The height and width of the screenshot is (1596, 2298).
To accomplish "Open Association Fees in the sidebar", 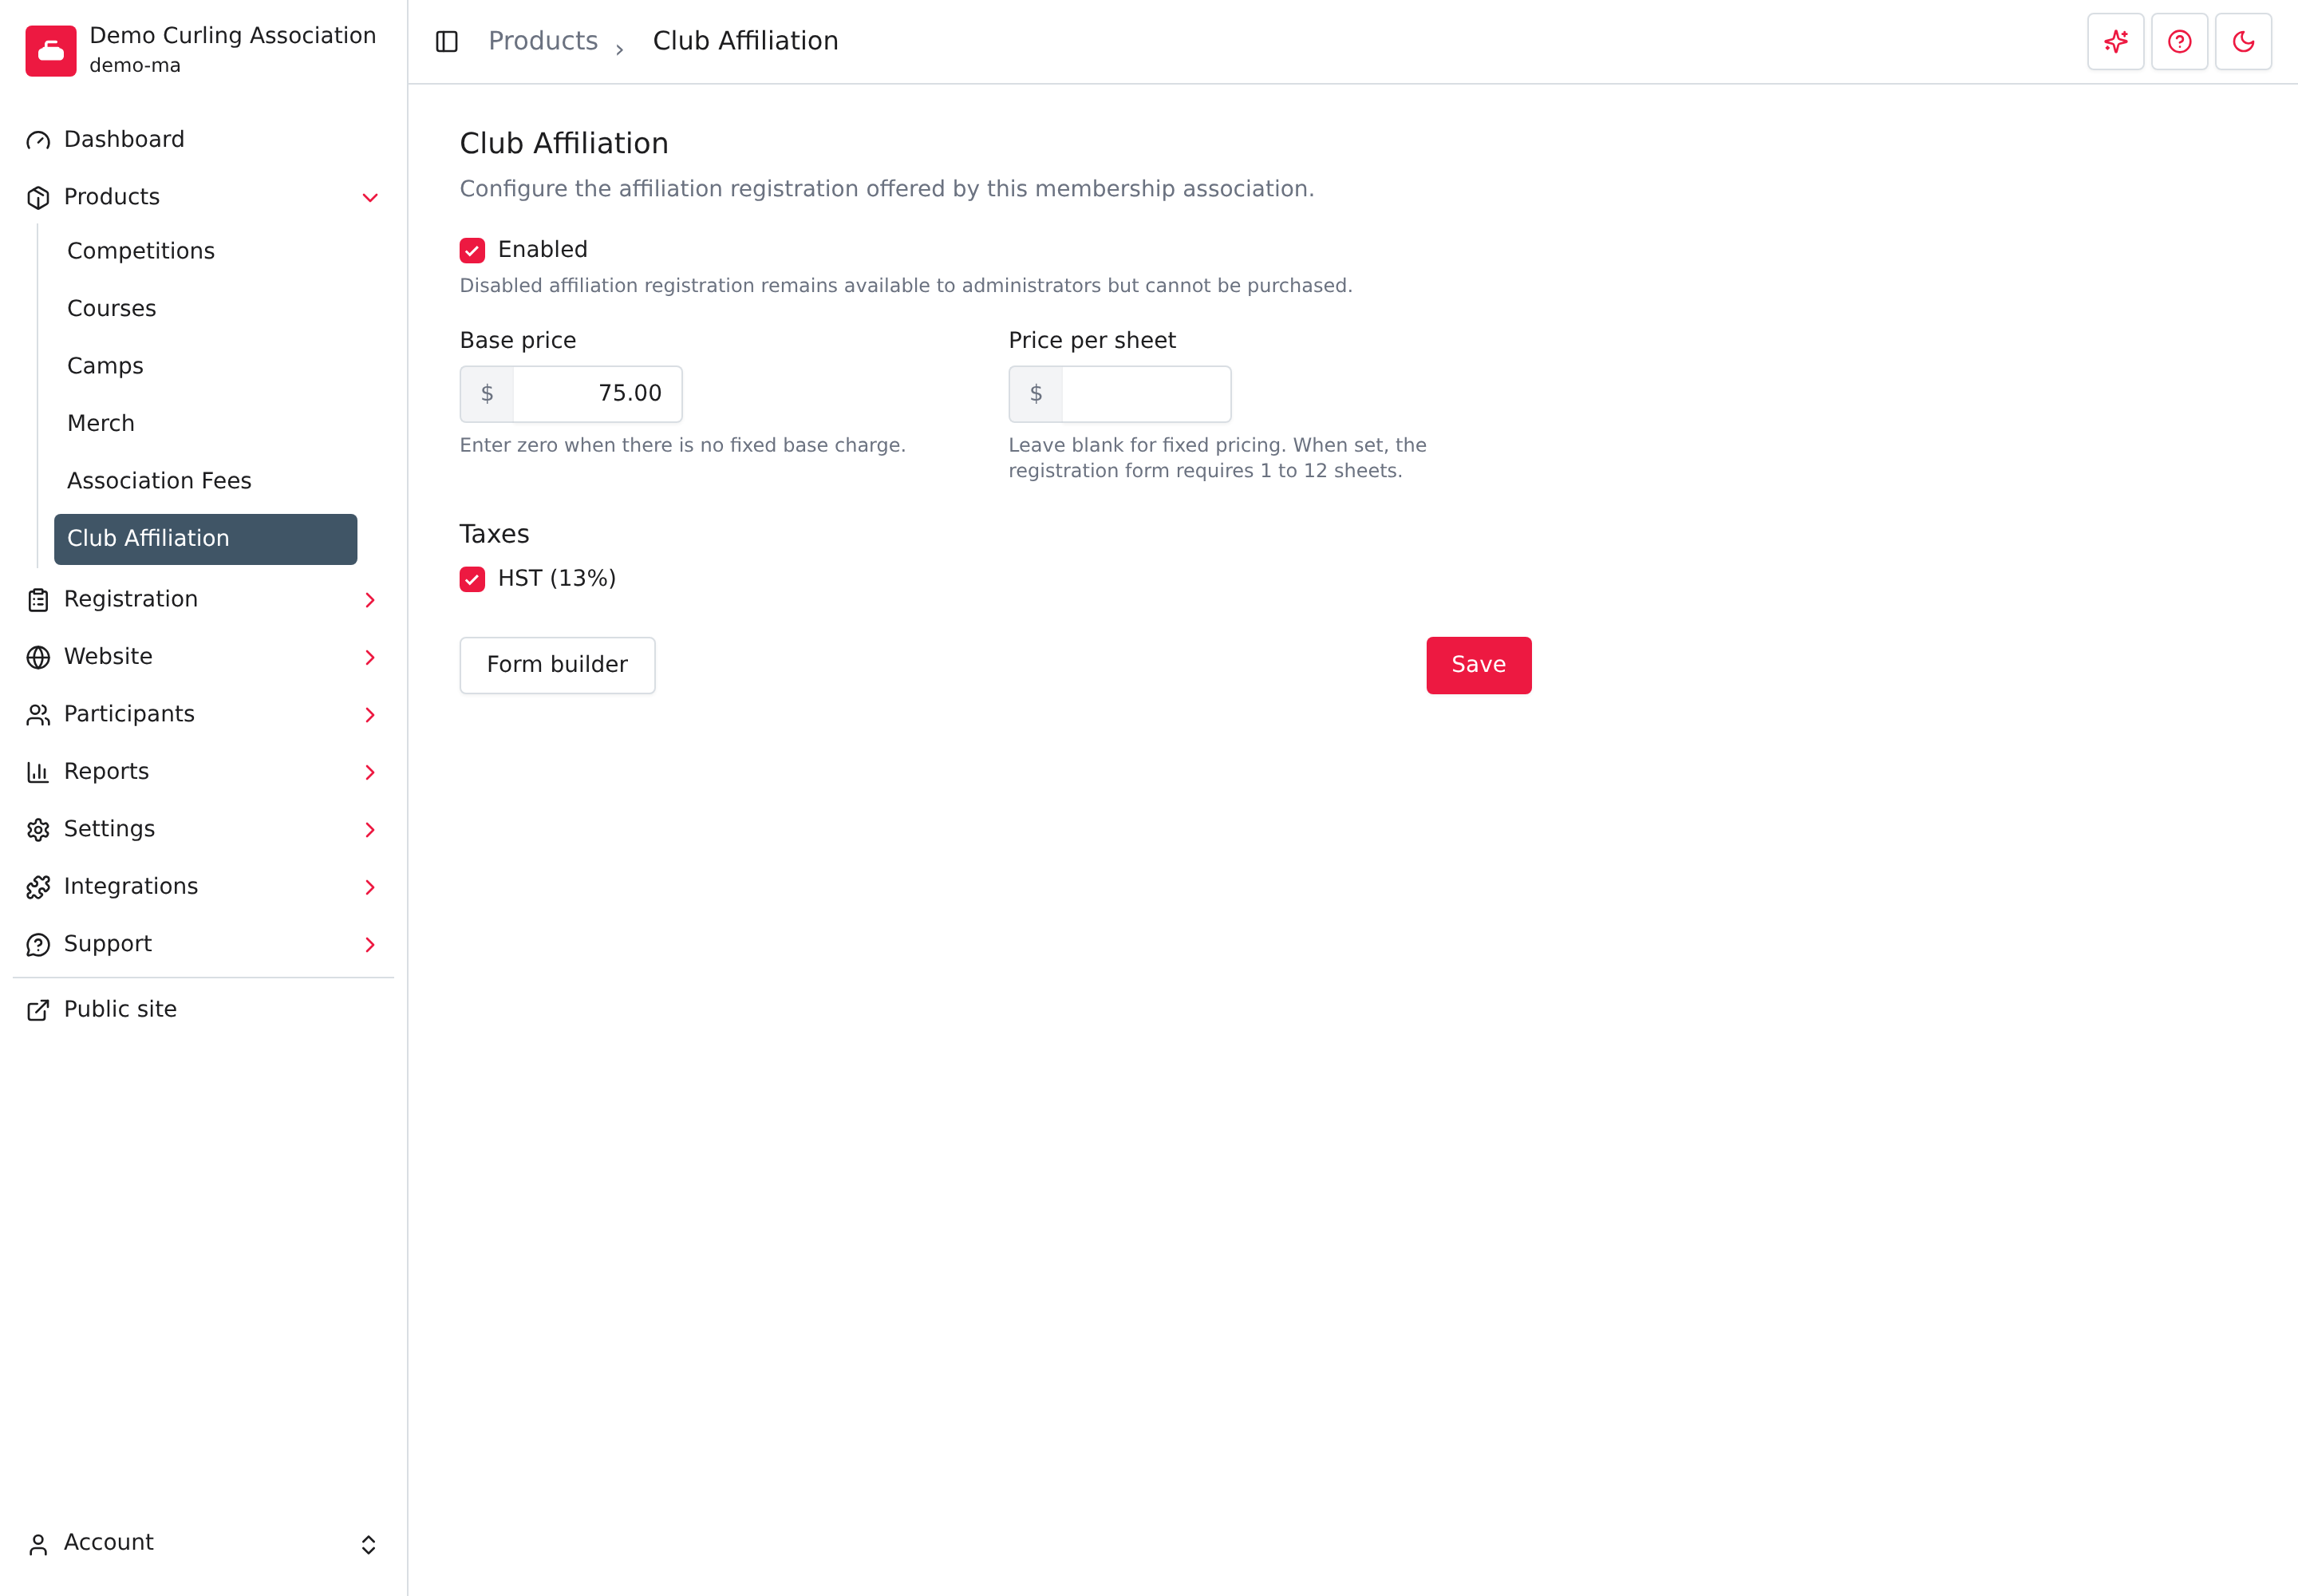I will (x=205, y=481).
